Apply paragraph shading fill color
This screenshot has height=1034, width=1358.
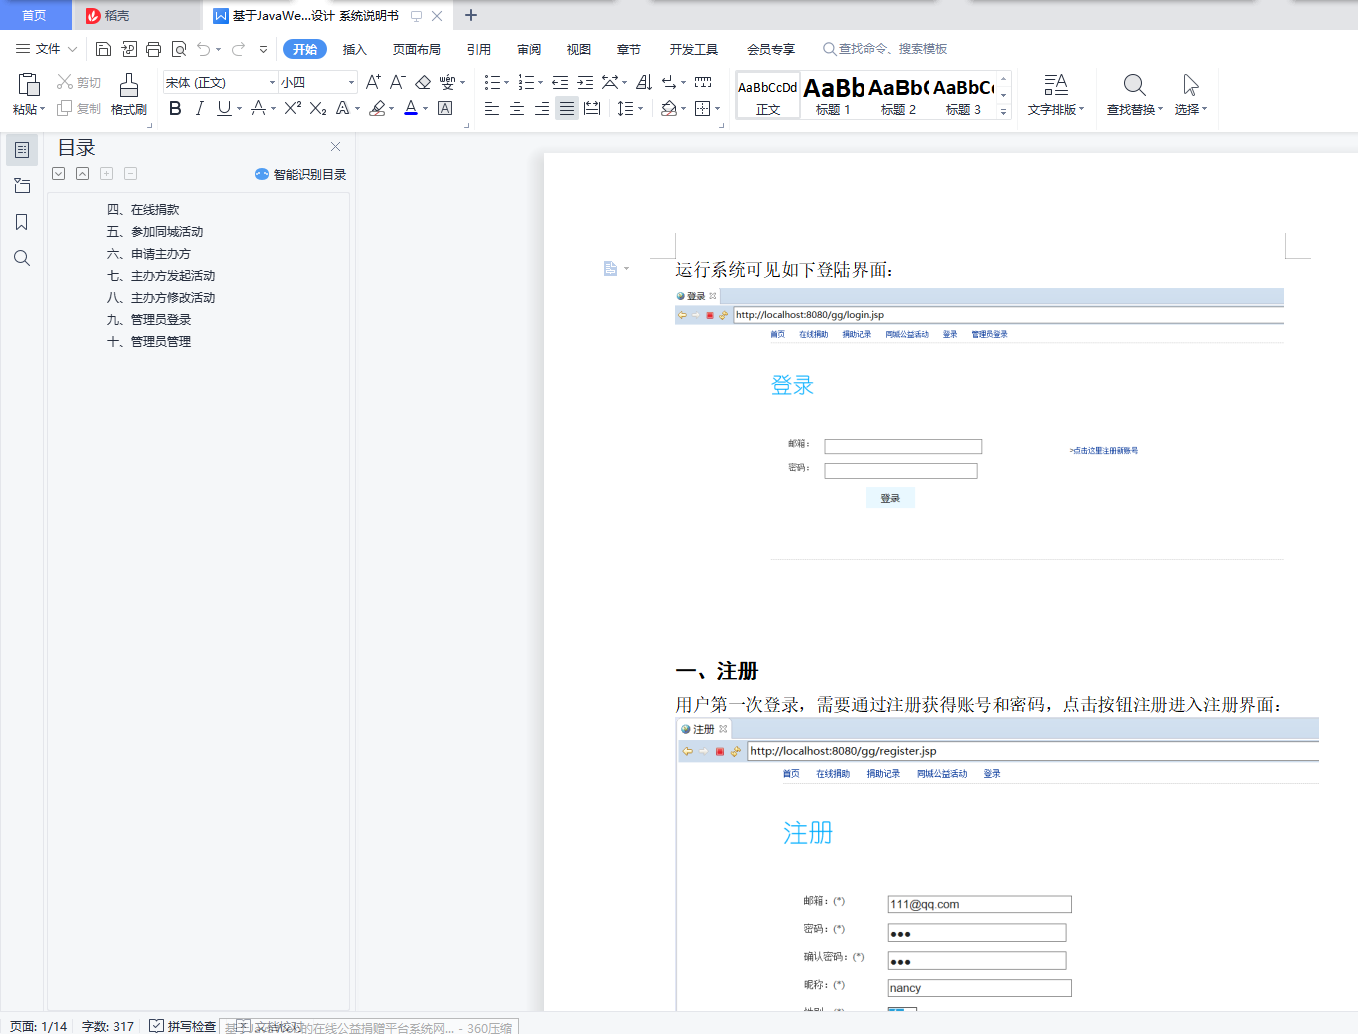pos(668,108)
